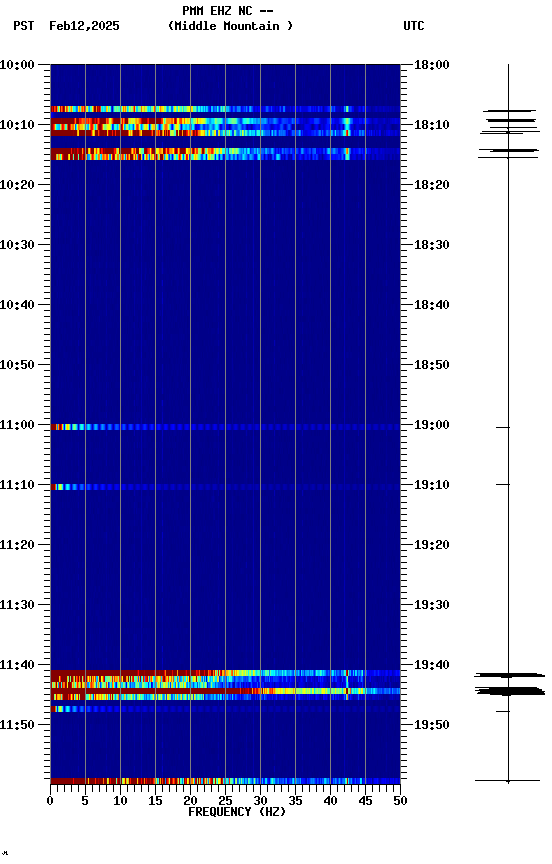Click the 20 Hz frequency tick label
The width and height of the screenshot is (552, 864).
190,801
